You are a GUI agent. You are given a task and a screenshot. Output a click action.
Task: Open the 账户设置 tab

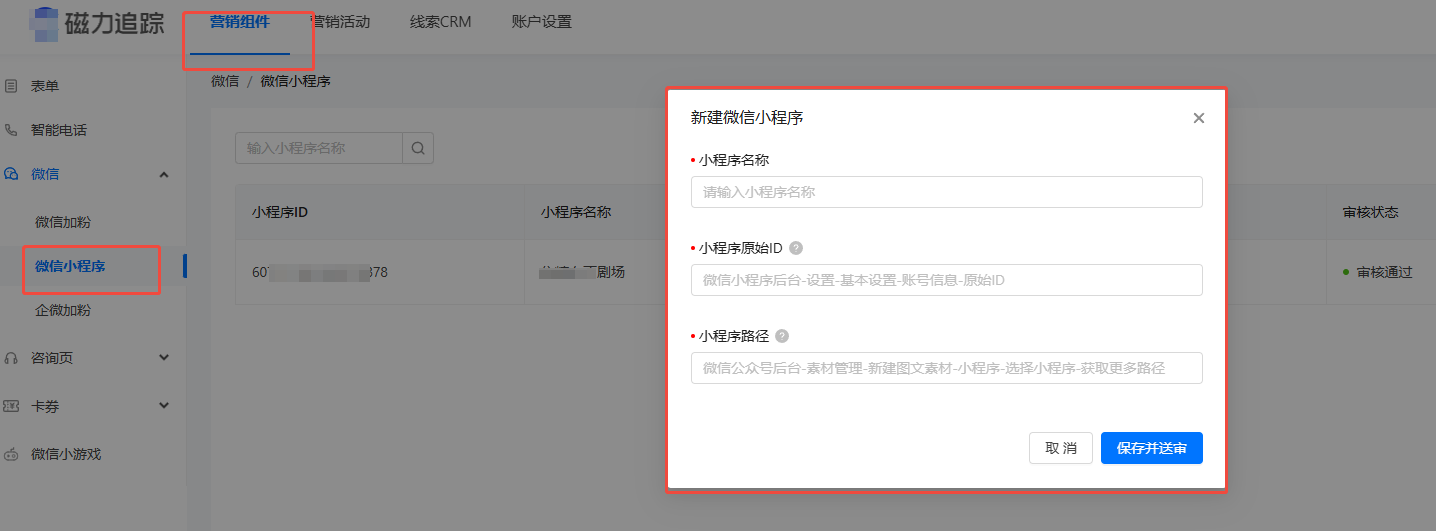click(x=541, y=22)
